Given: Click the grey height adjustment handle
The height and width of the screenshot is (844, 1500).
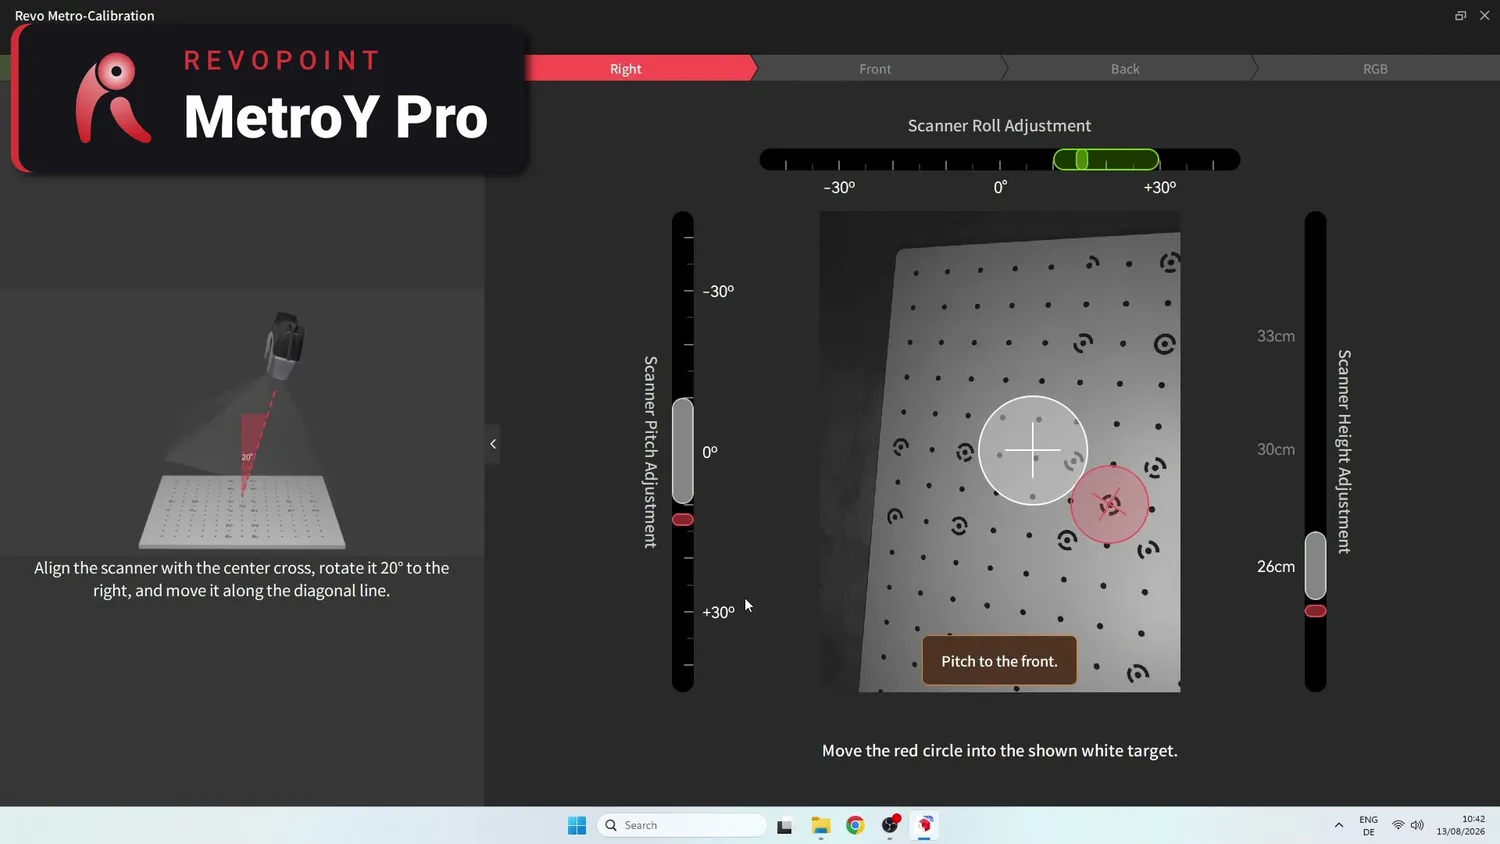Looking at the screenshot, I should point(1316,565).
